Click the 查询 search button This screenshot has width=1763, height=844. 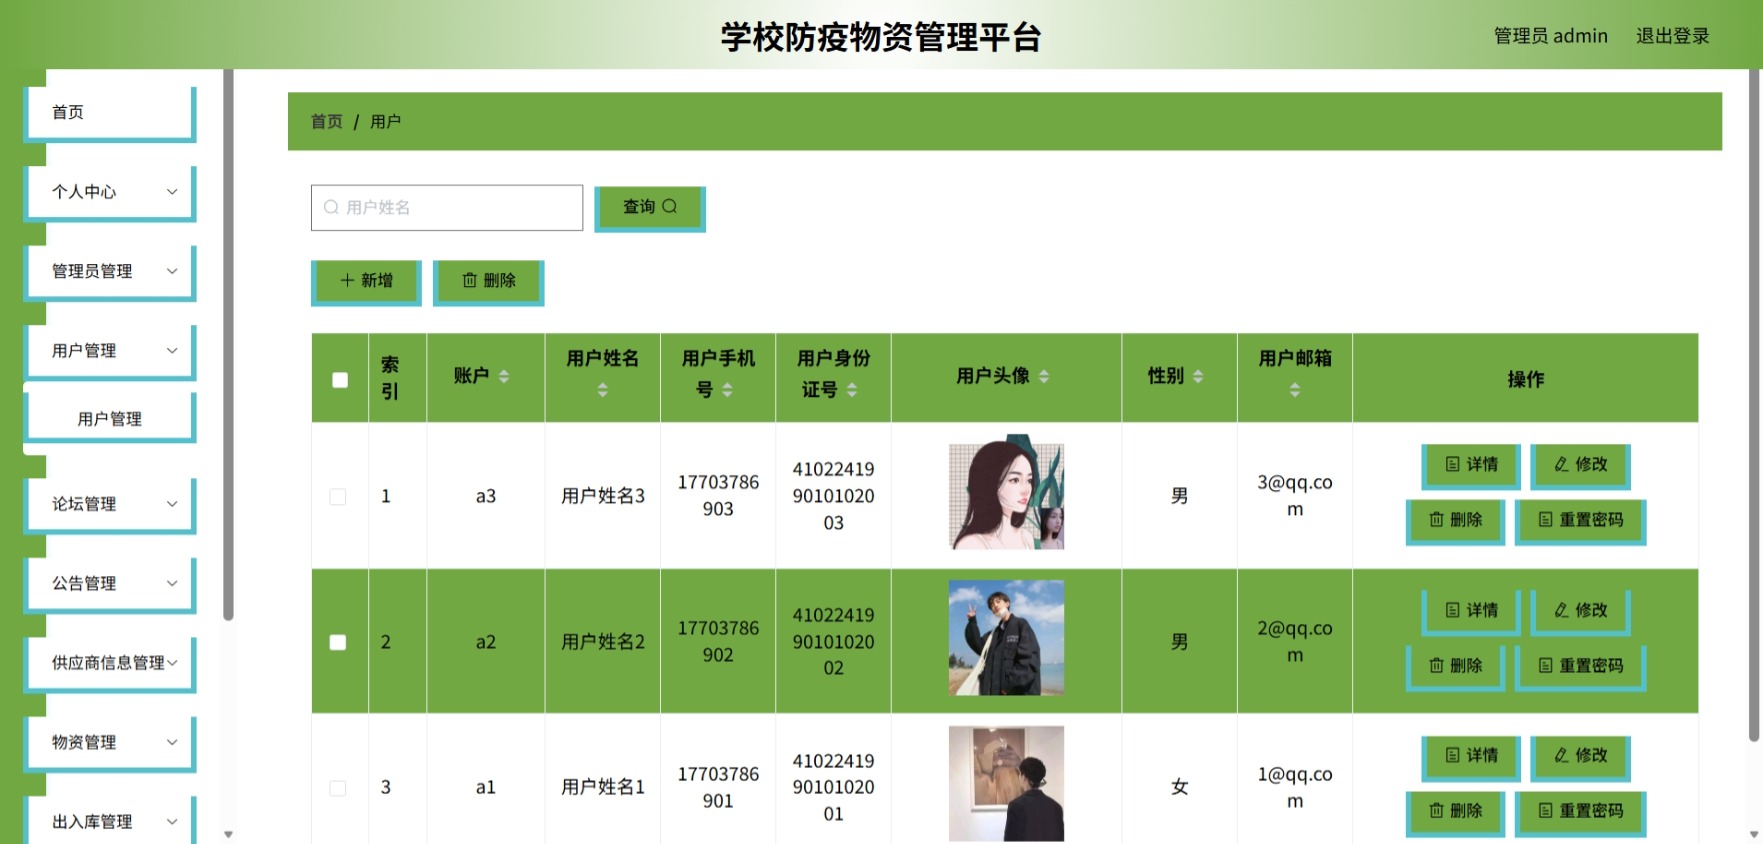pos(650,208)
